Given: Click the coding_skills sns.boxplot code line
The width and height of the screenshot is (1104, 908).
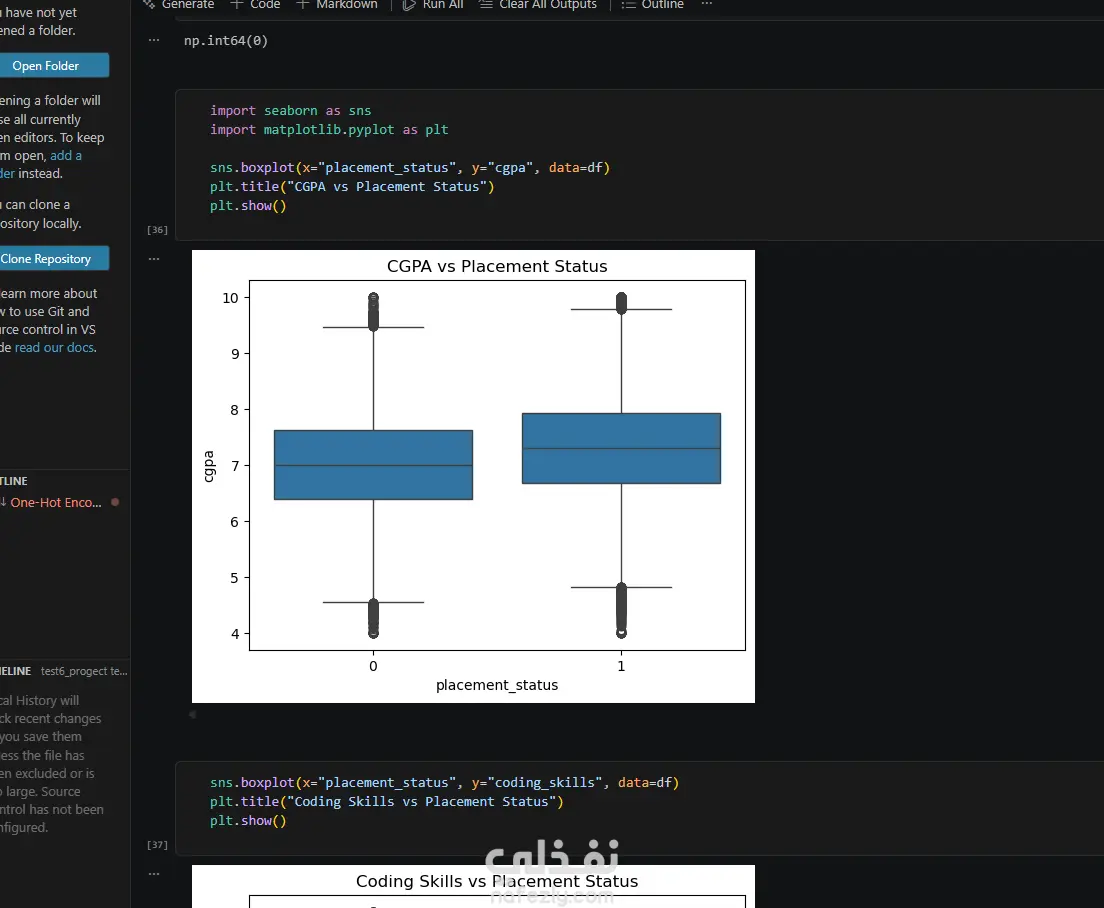Looking at the screenshot, I should (444, 783).
